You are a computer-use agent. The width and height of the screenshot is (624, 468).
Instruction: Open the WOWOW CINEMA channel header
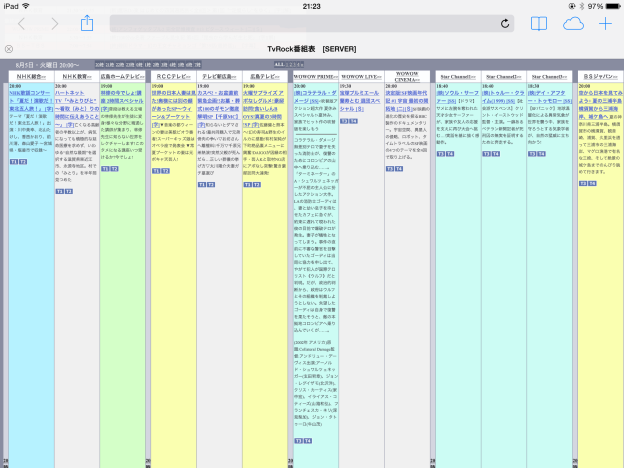pos(408,76)
